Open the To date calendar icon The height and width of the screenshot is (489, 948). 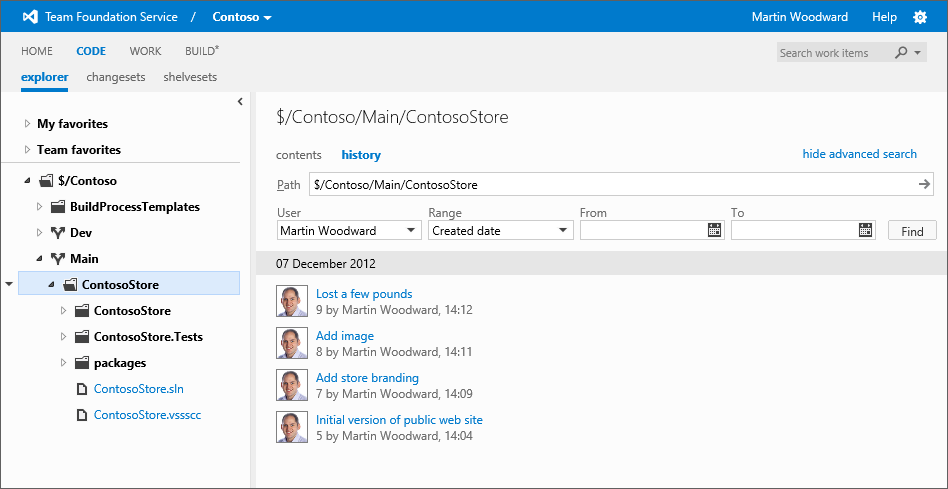[865, 230]
